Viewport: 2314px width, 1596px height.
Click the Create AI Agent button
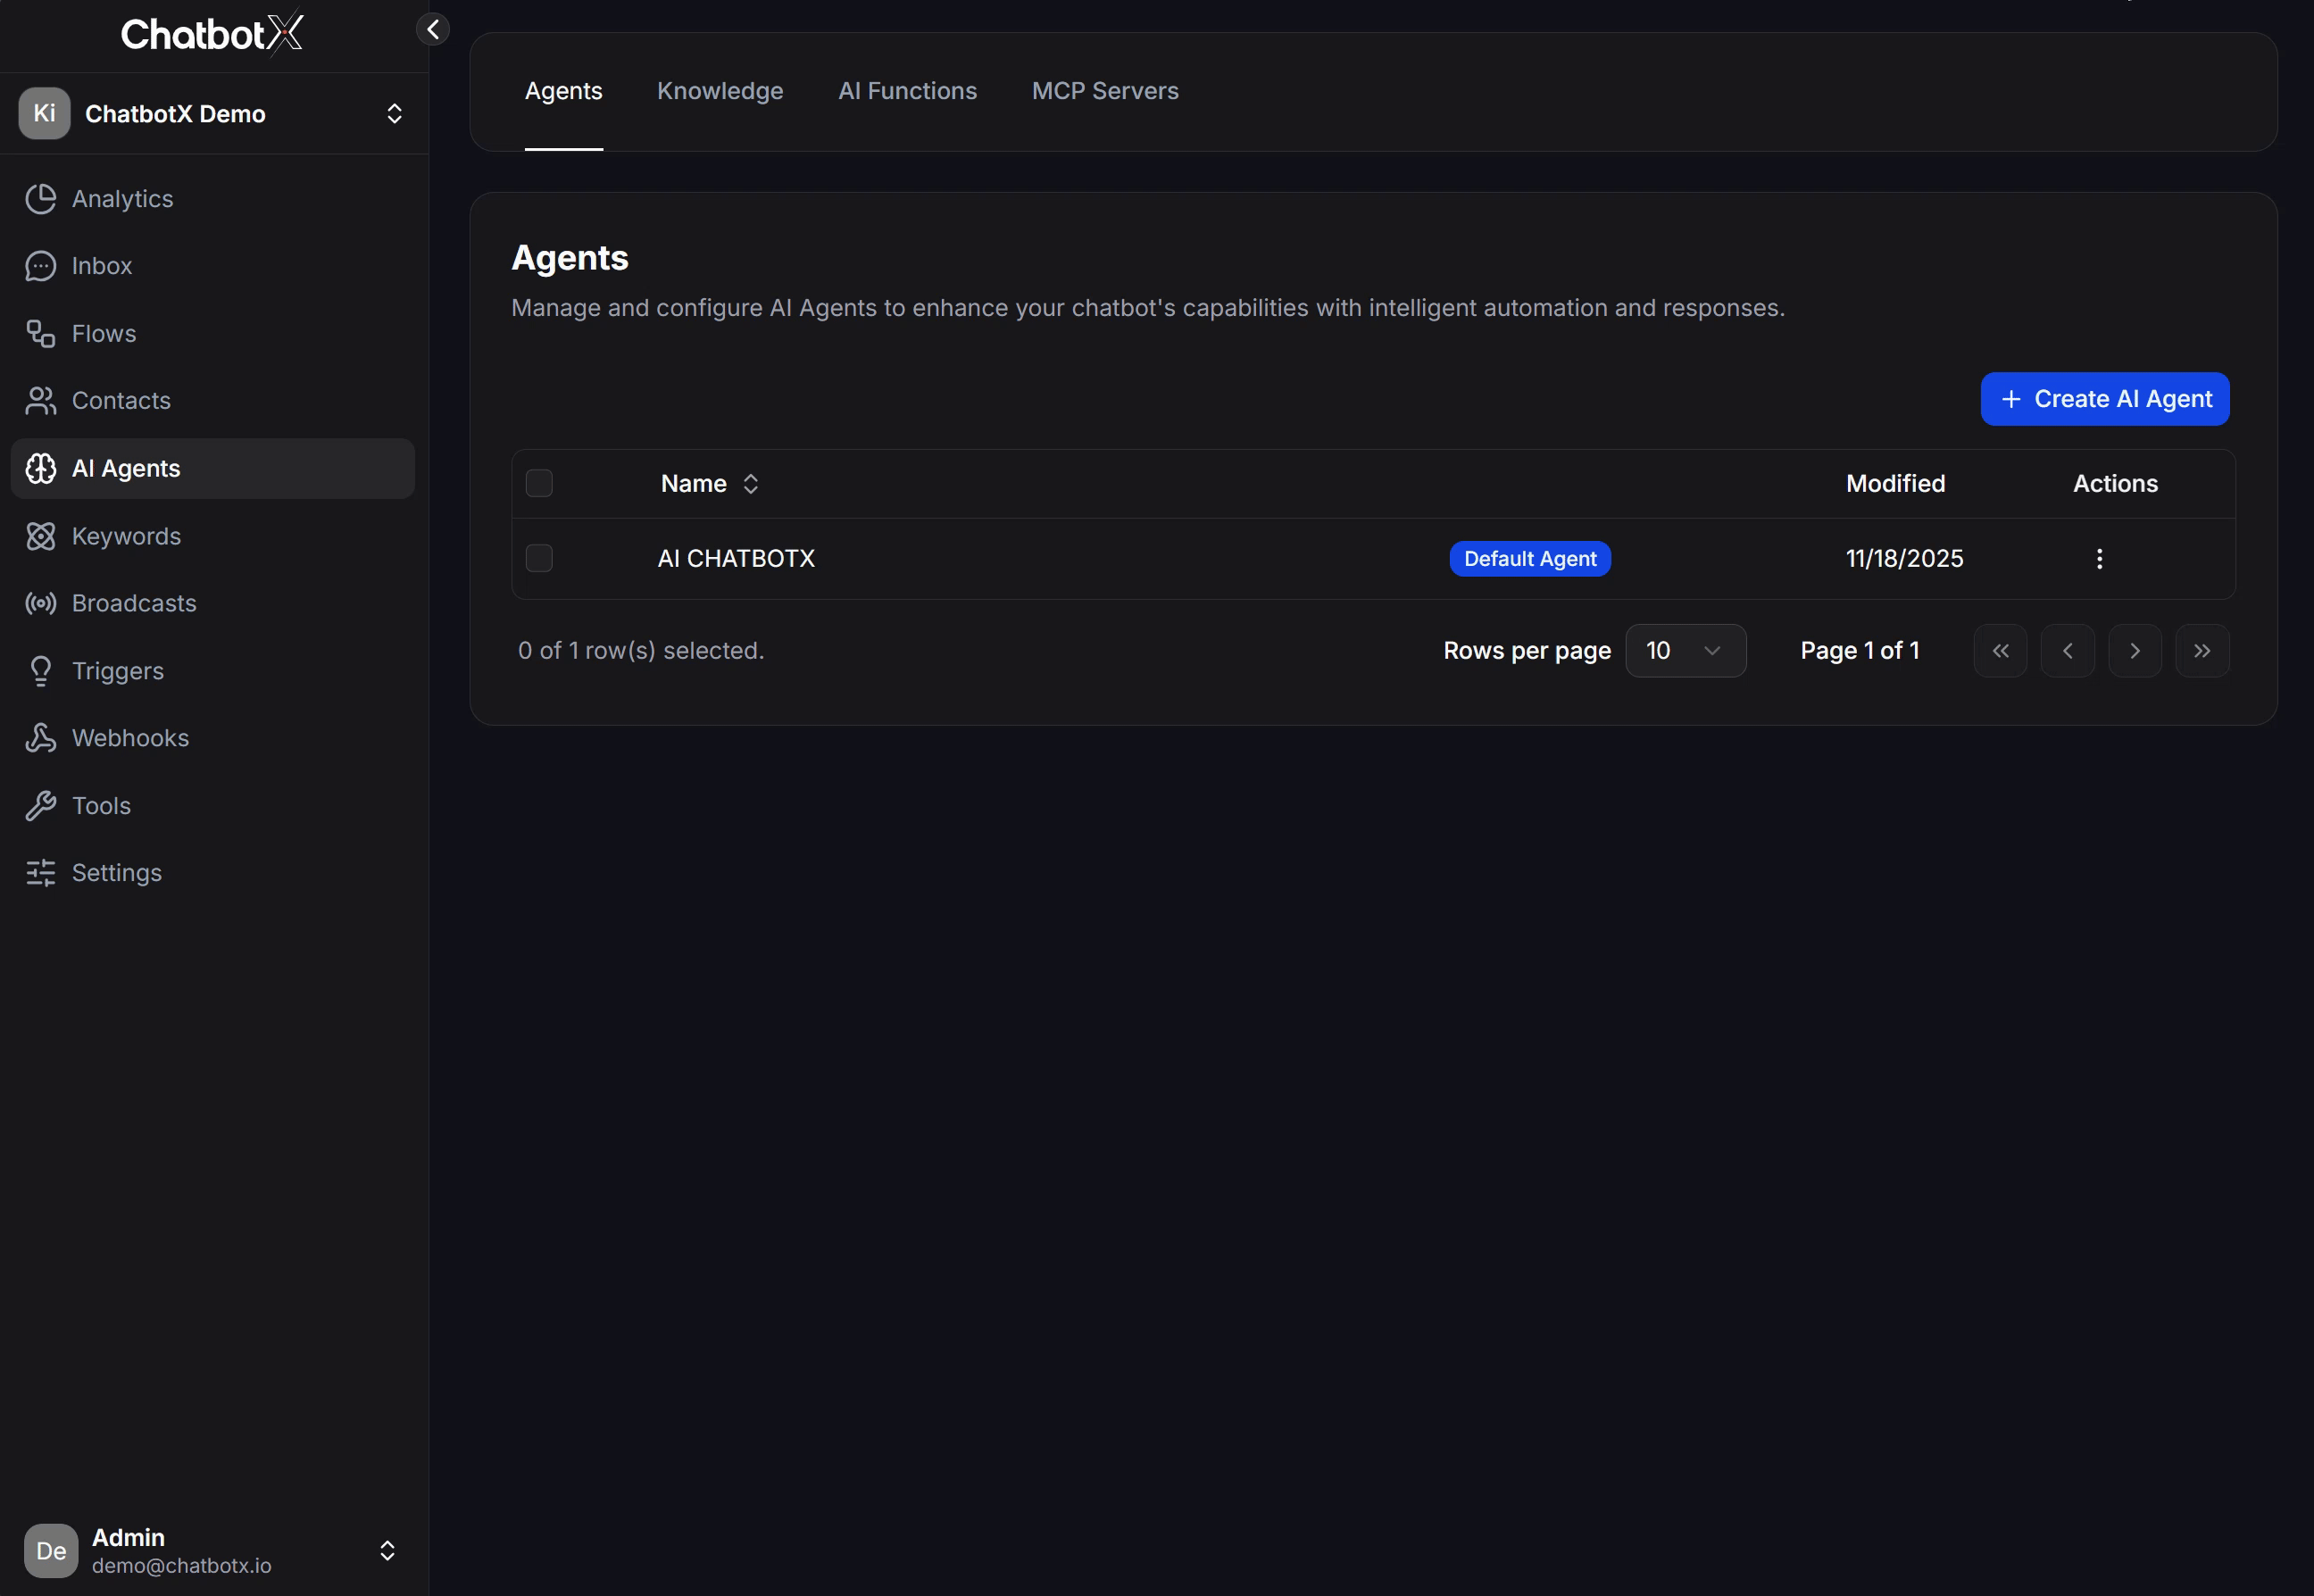2104,399
